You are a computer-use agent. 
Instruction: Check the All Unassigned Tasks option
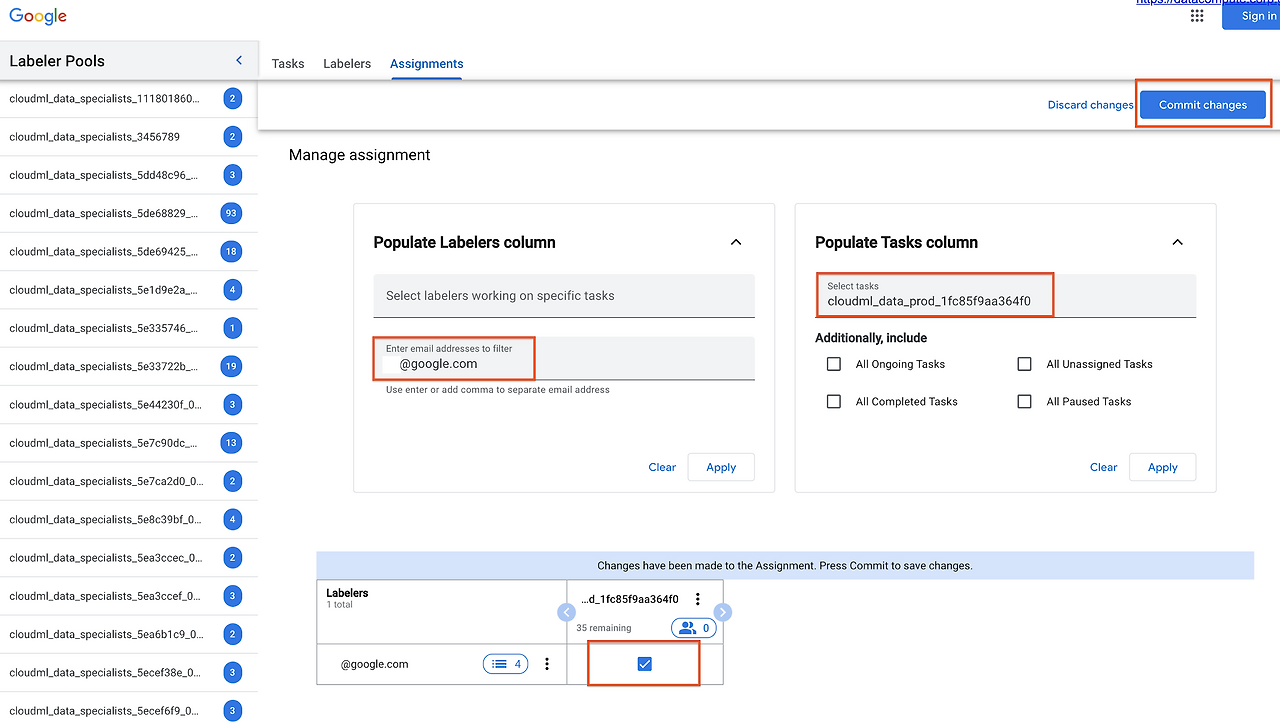[x=1024, y=364]
